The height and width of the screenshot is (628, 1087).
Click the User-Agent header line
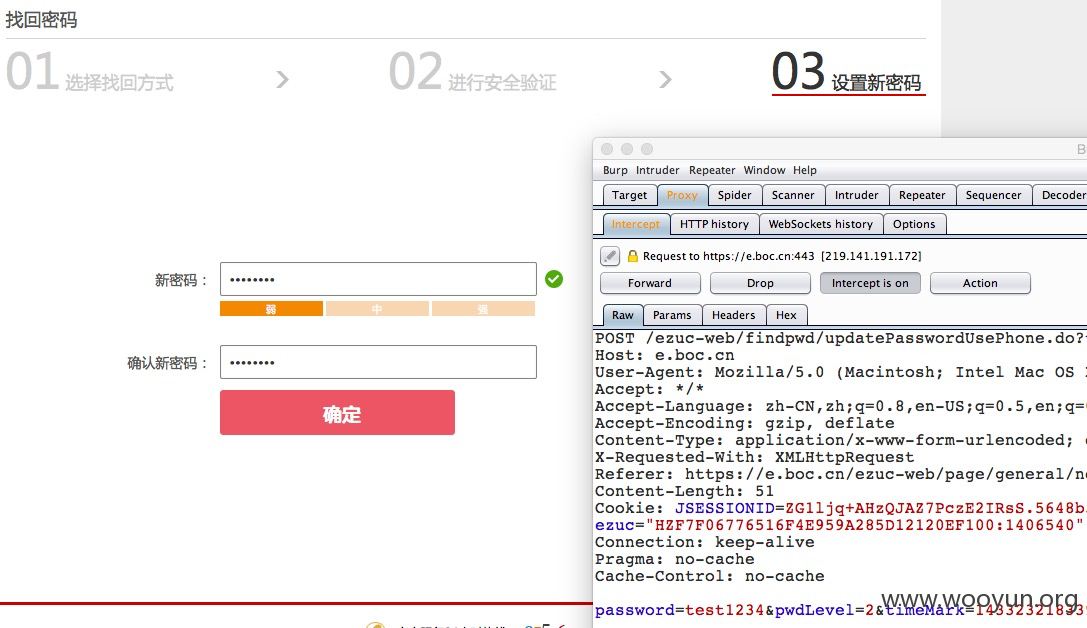coord(840,372)
